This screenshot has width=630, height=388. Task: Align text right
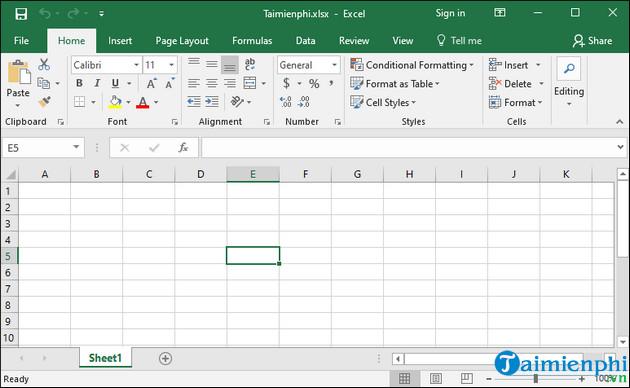pyautogui.click(x=230, y=83)
